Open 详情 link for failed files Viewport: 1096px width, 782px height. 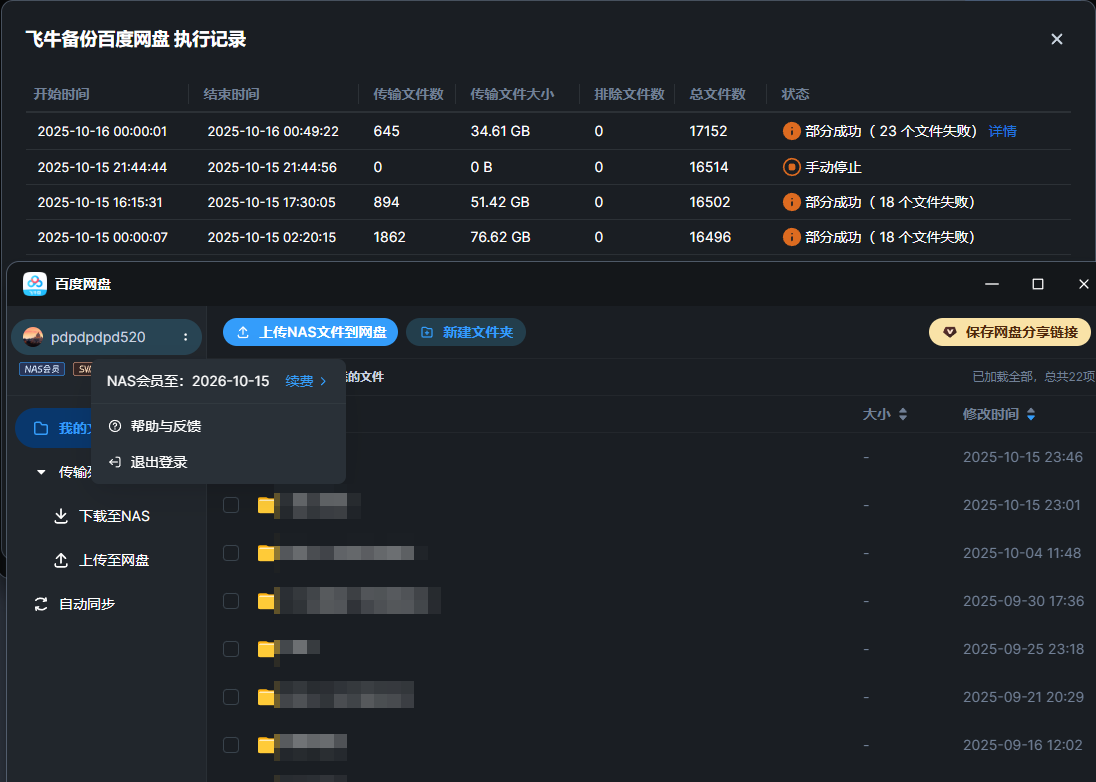[1002, 131]
